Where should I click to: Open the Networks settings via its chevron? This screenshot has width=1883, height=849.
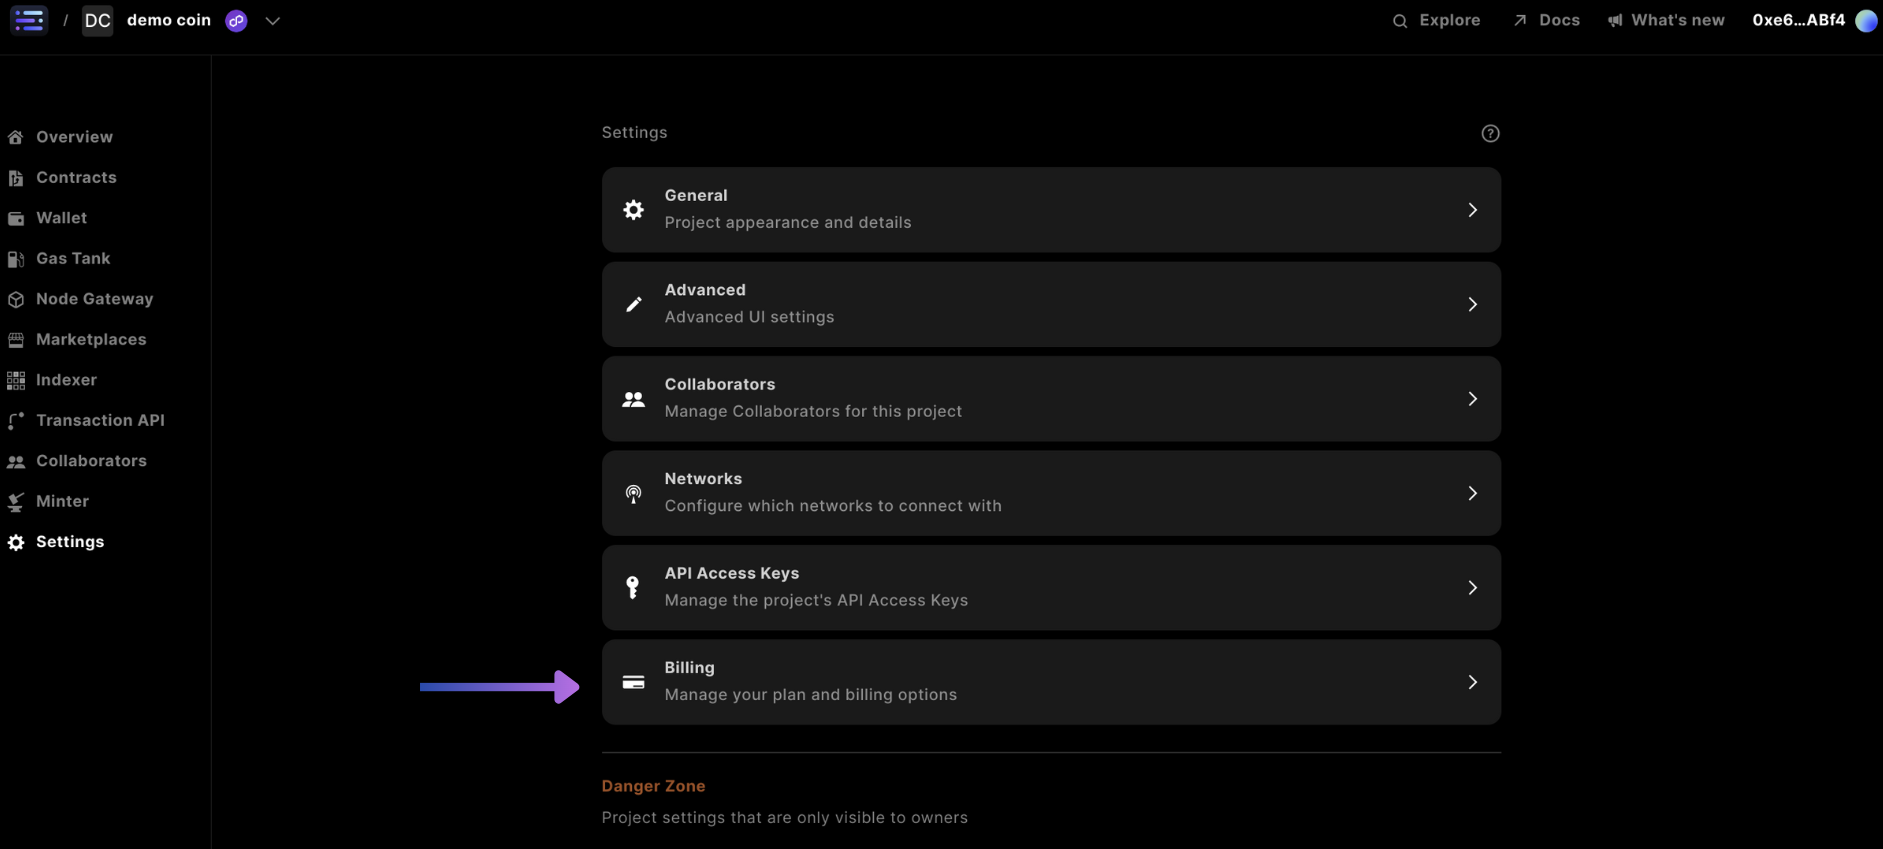1472,493
